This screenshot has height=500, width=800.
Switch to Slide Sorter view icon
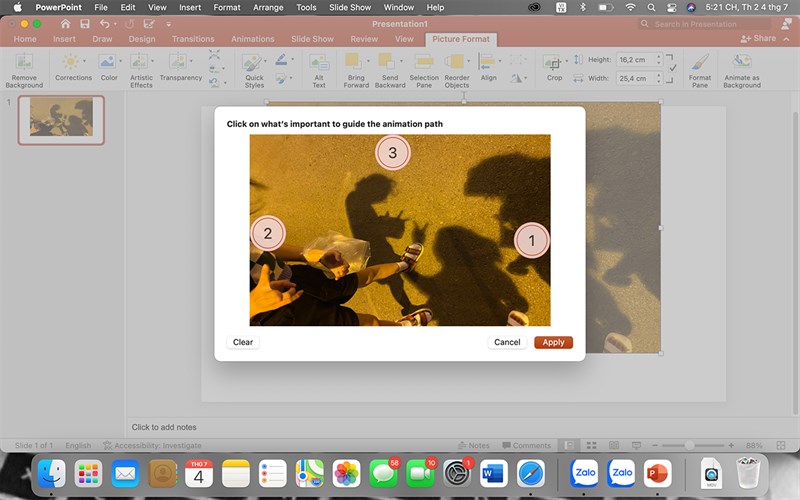click(x=591, y=445)
